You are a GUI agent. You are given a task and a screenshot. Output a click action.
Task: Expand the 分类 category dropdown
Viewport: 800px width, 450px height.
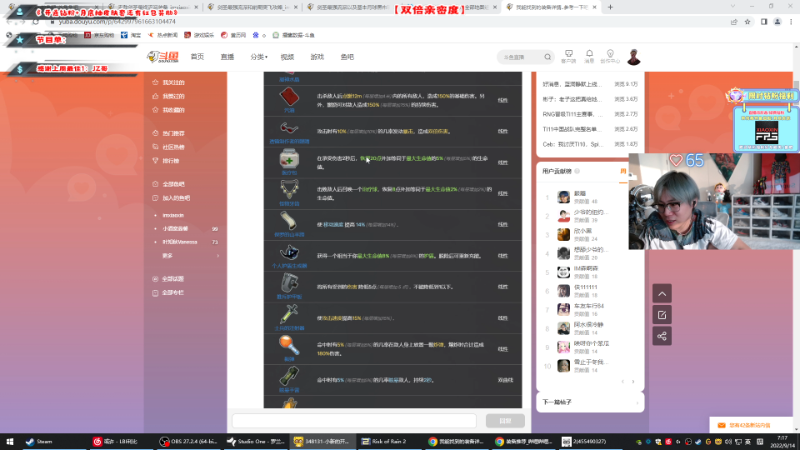(259, 57)
